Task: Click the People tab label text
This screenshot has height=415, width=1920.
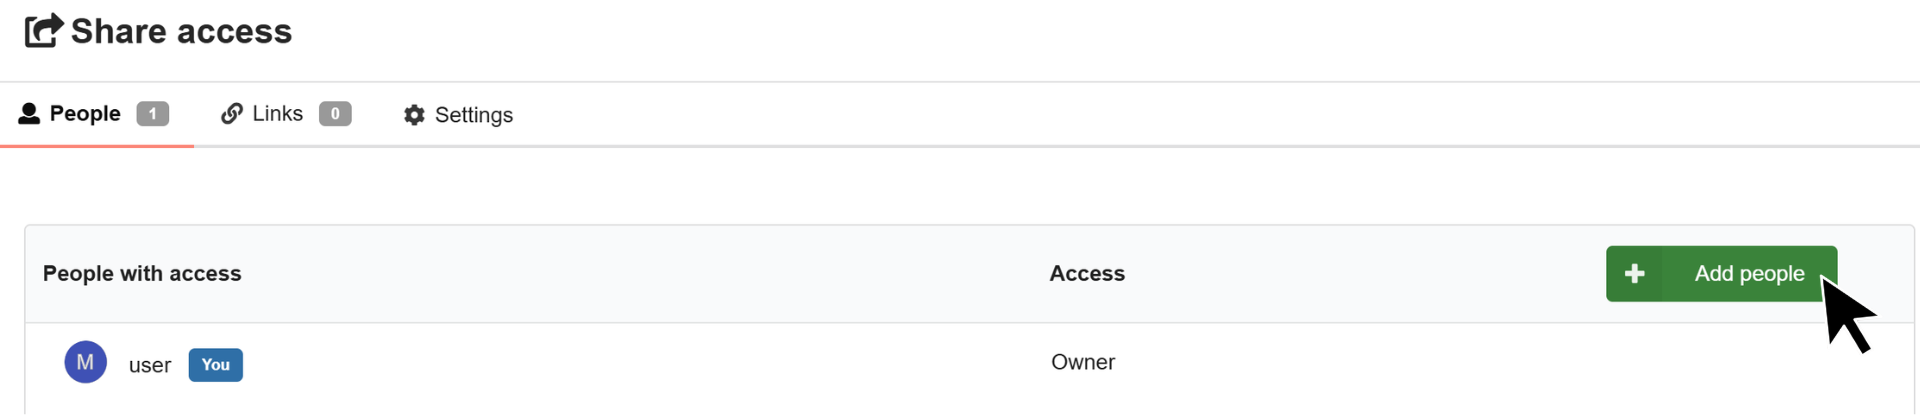Action: [85, 114]
